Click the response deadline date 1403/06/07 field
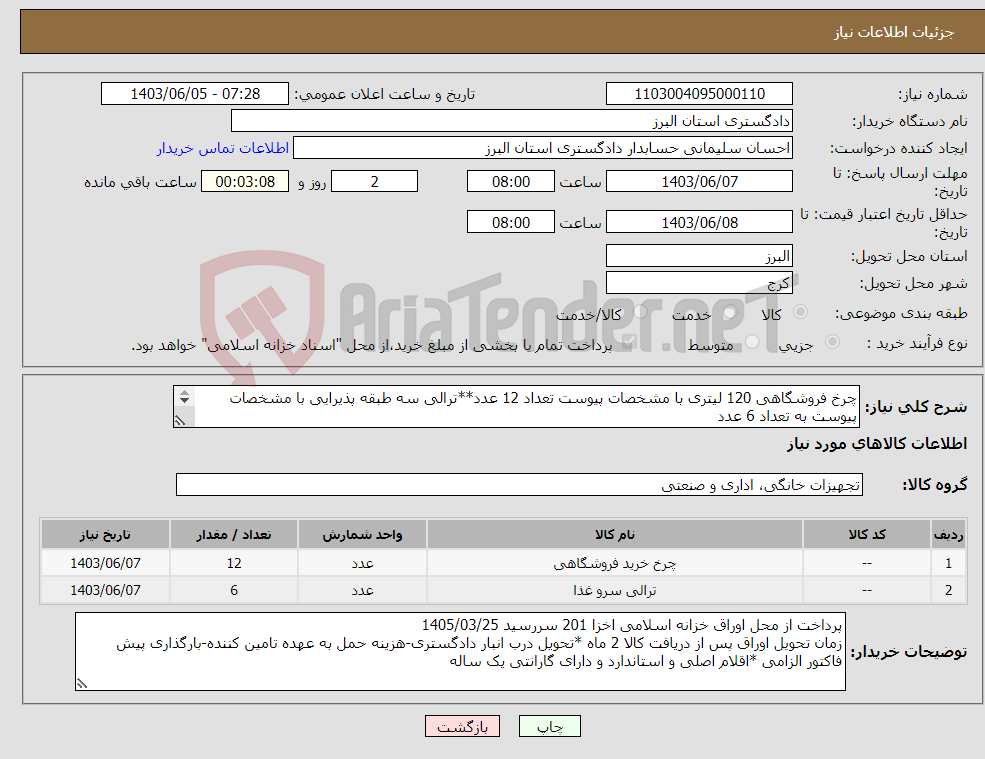The image size is (985, 759). coord(699,182)
